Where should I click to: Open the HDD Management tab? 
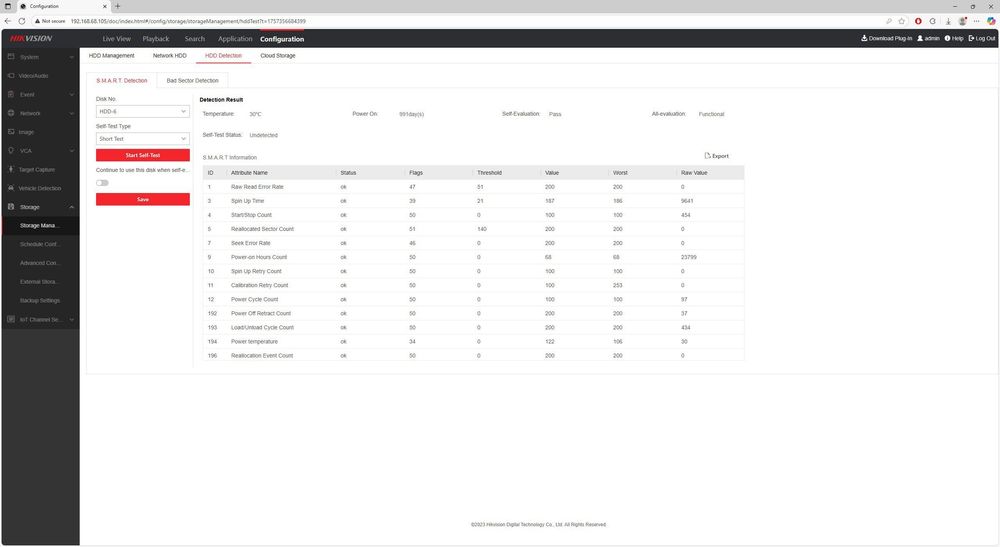point(112,55)
